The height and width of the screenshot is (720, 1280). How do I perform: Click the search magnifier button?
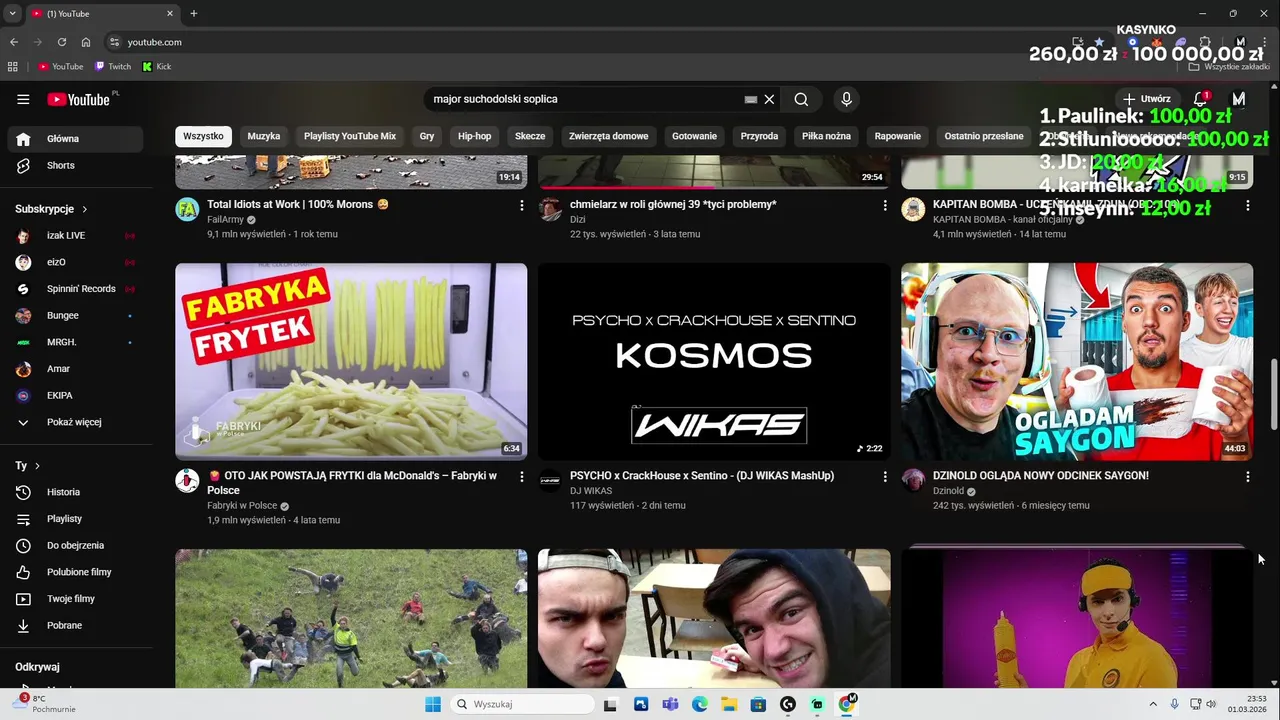(801, 99)
